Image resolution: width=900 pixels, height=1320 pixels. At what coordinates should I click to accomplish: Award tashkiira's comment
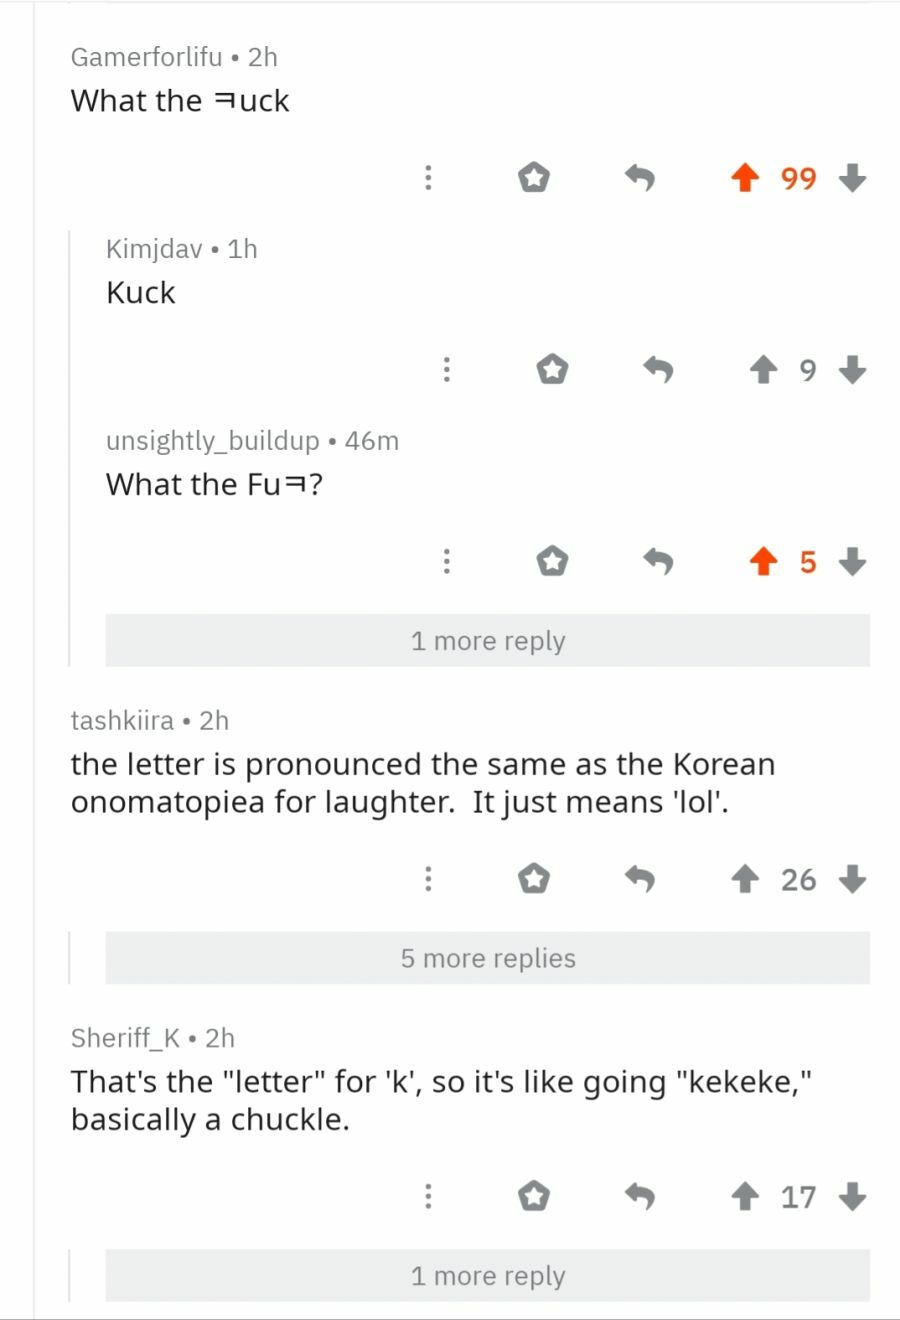tap(534, 880)
